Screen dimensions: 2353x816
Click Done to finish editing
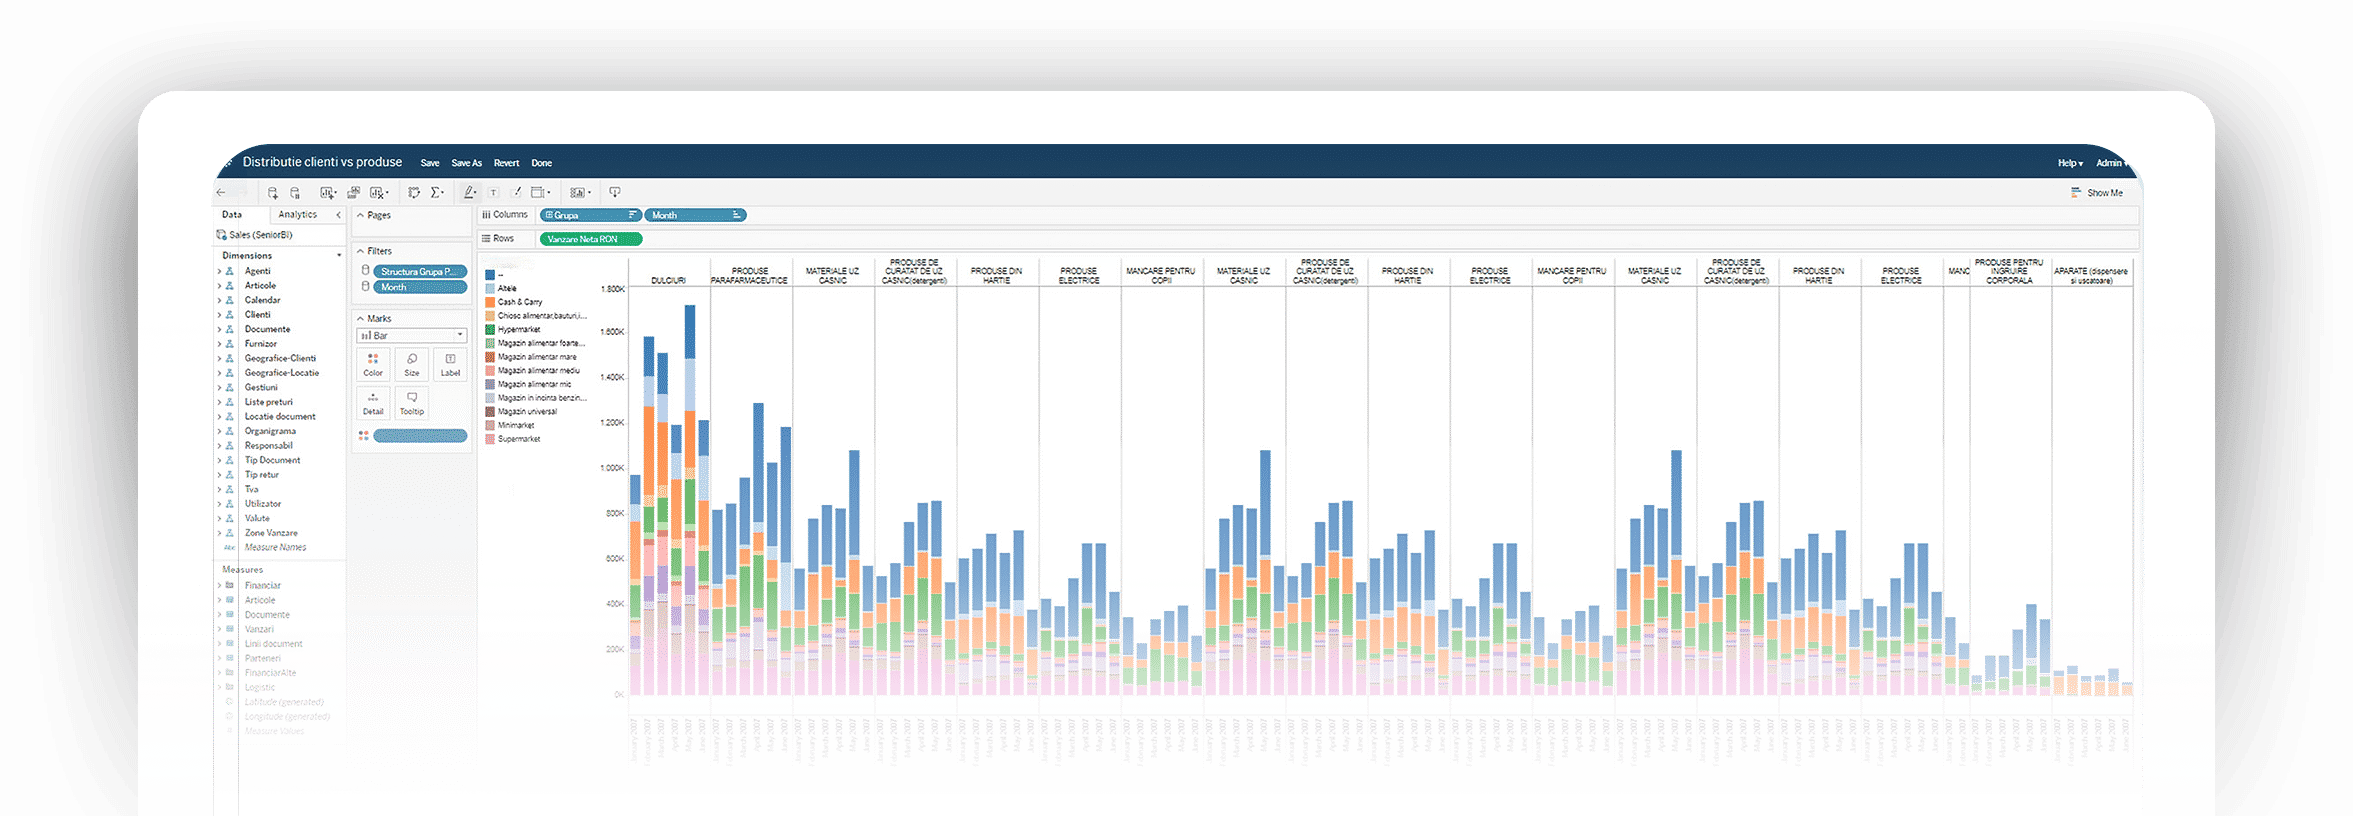point(541,163)
